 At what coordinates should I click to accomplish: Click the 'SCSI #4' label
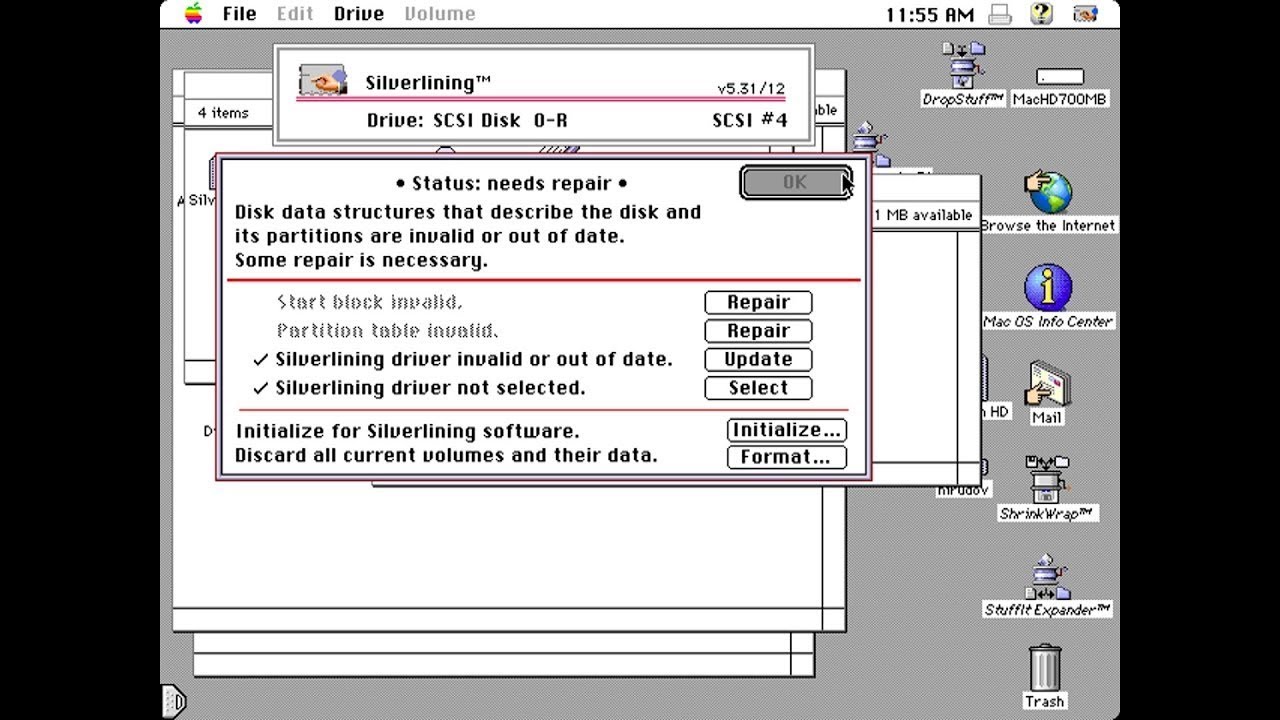pyautogui.click(x=750, y=121)
